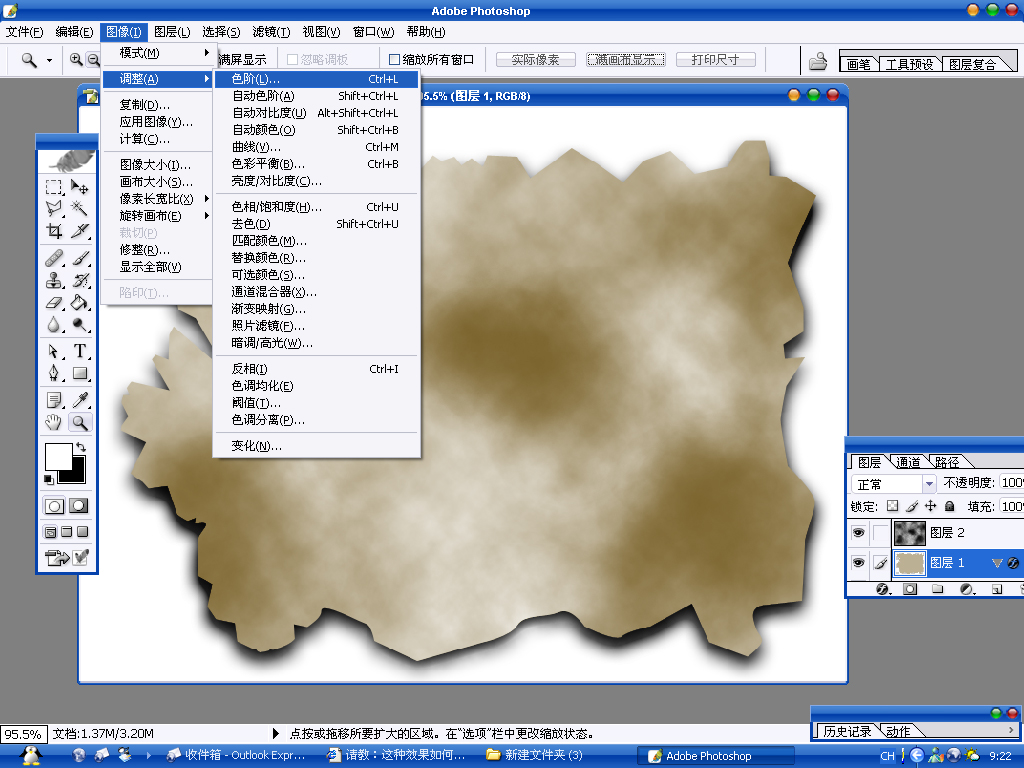Click zoom-in magnifier in options bar
Image resolution: width=1024 pixels, height=768 pixels.
pyautogui.click(x=76, y=59)
